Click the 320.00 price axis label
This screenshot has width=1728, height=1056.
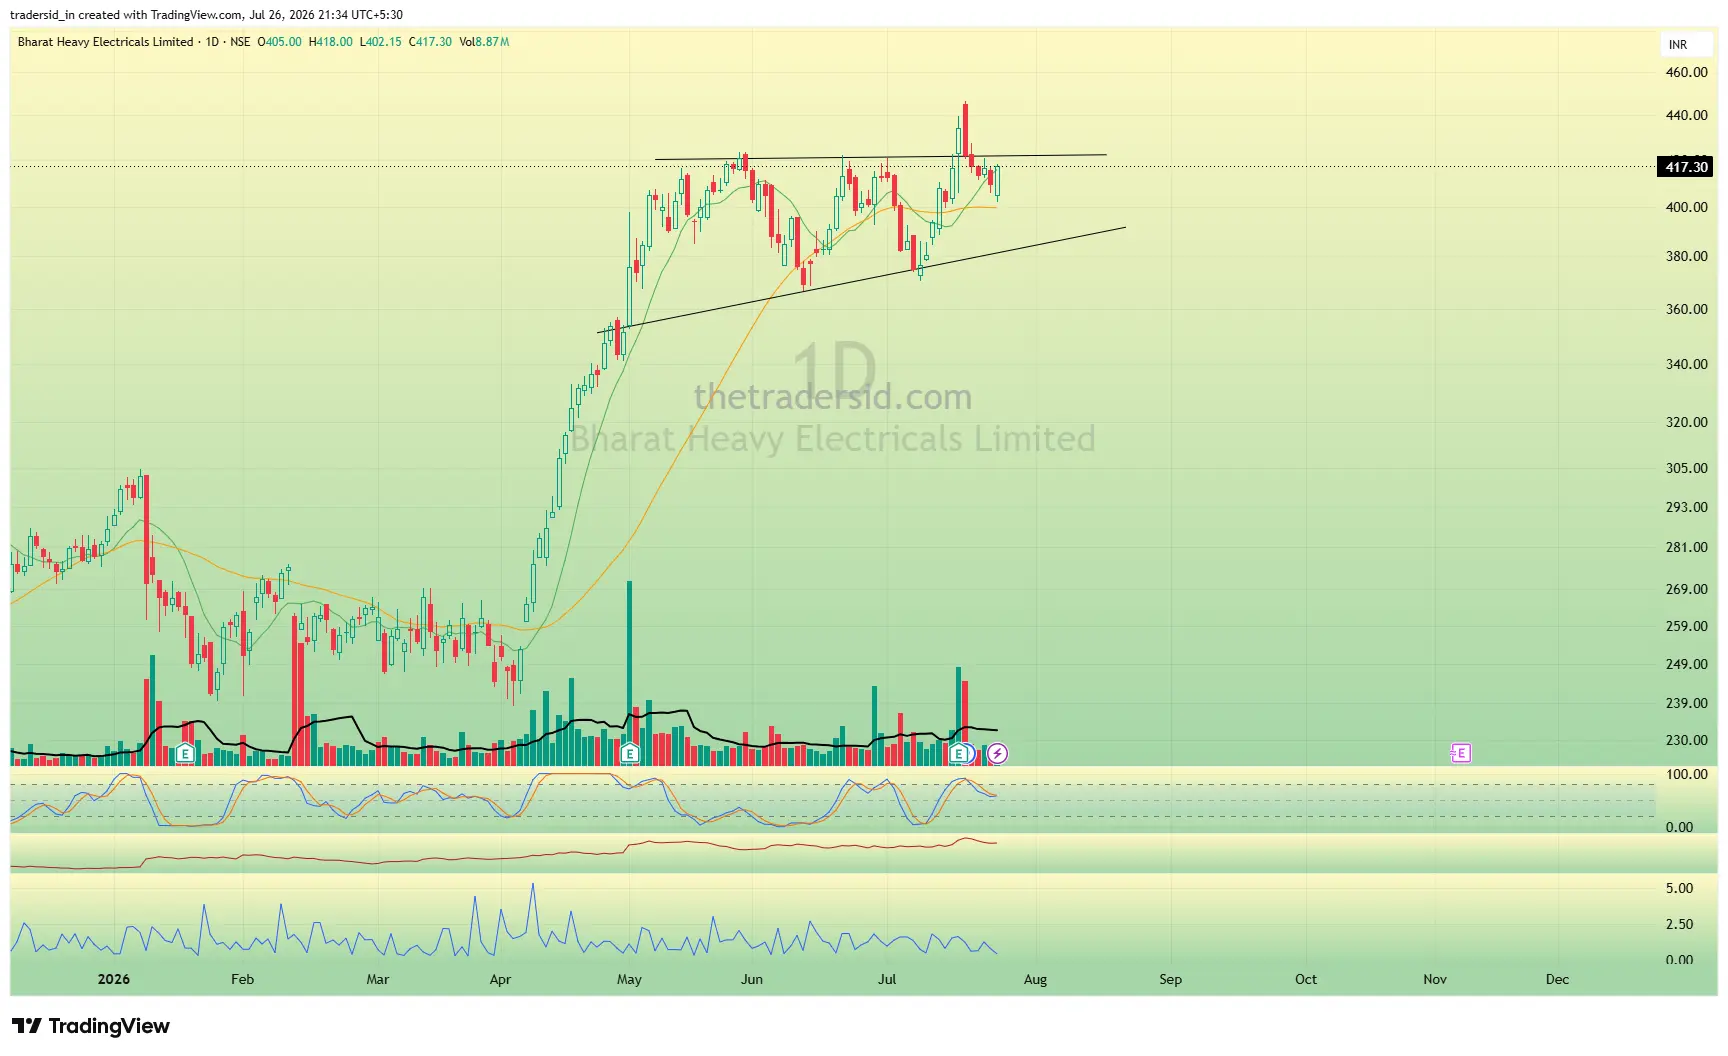tap(1686, 422)
